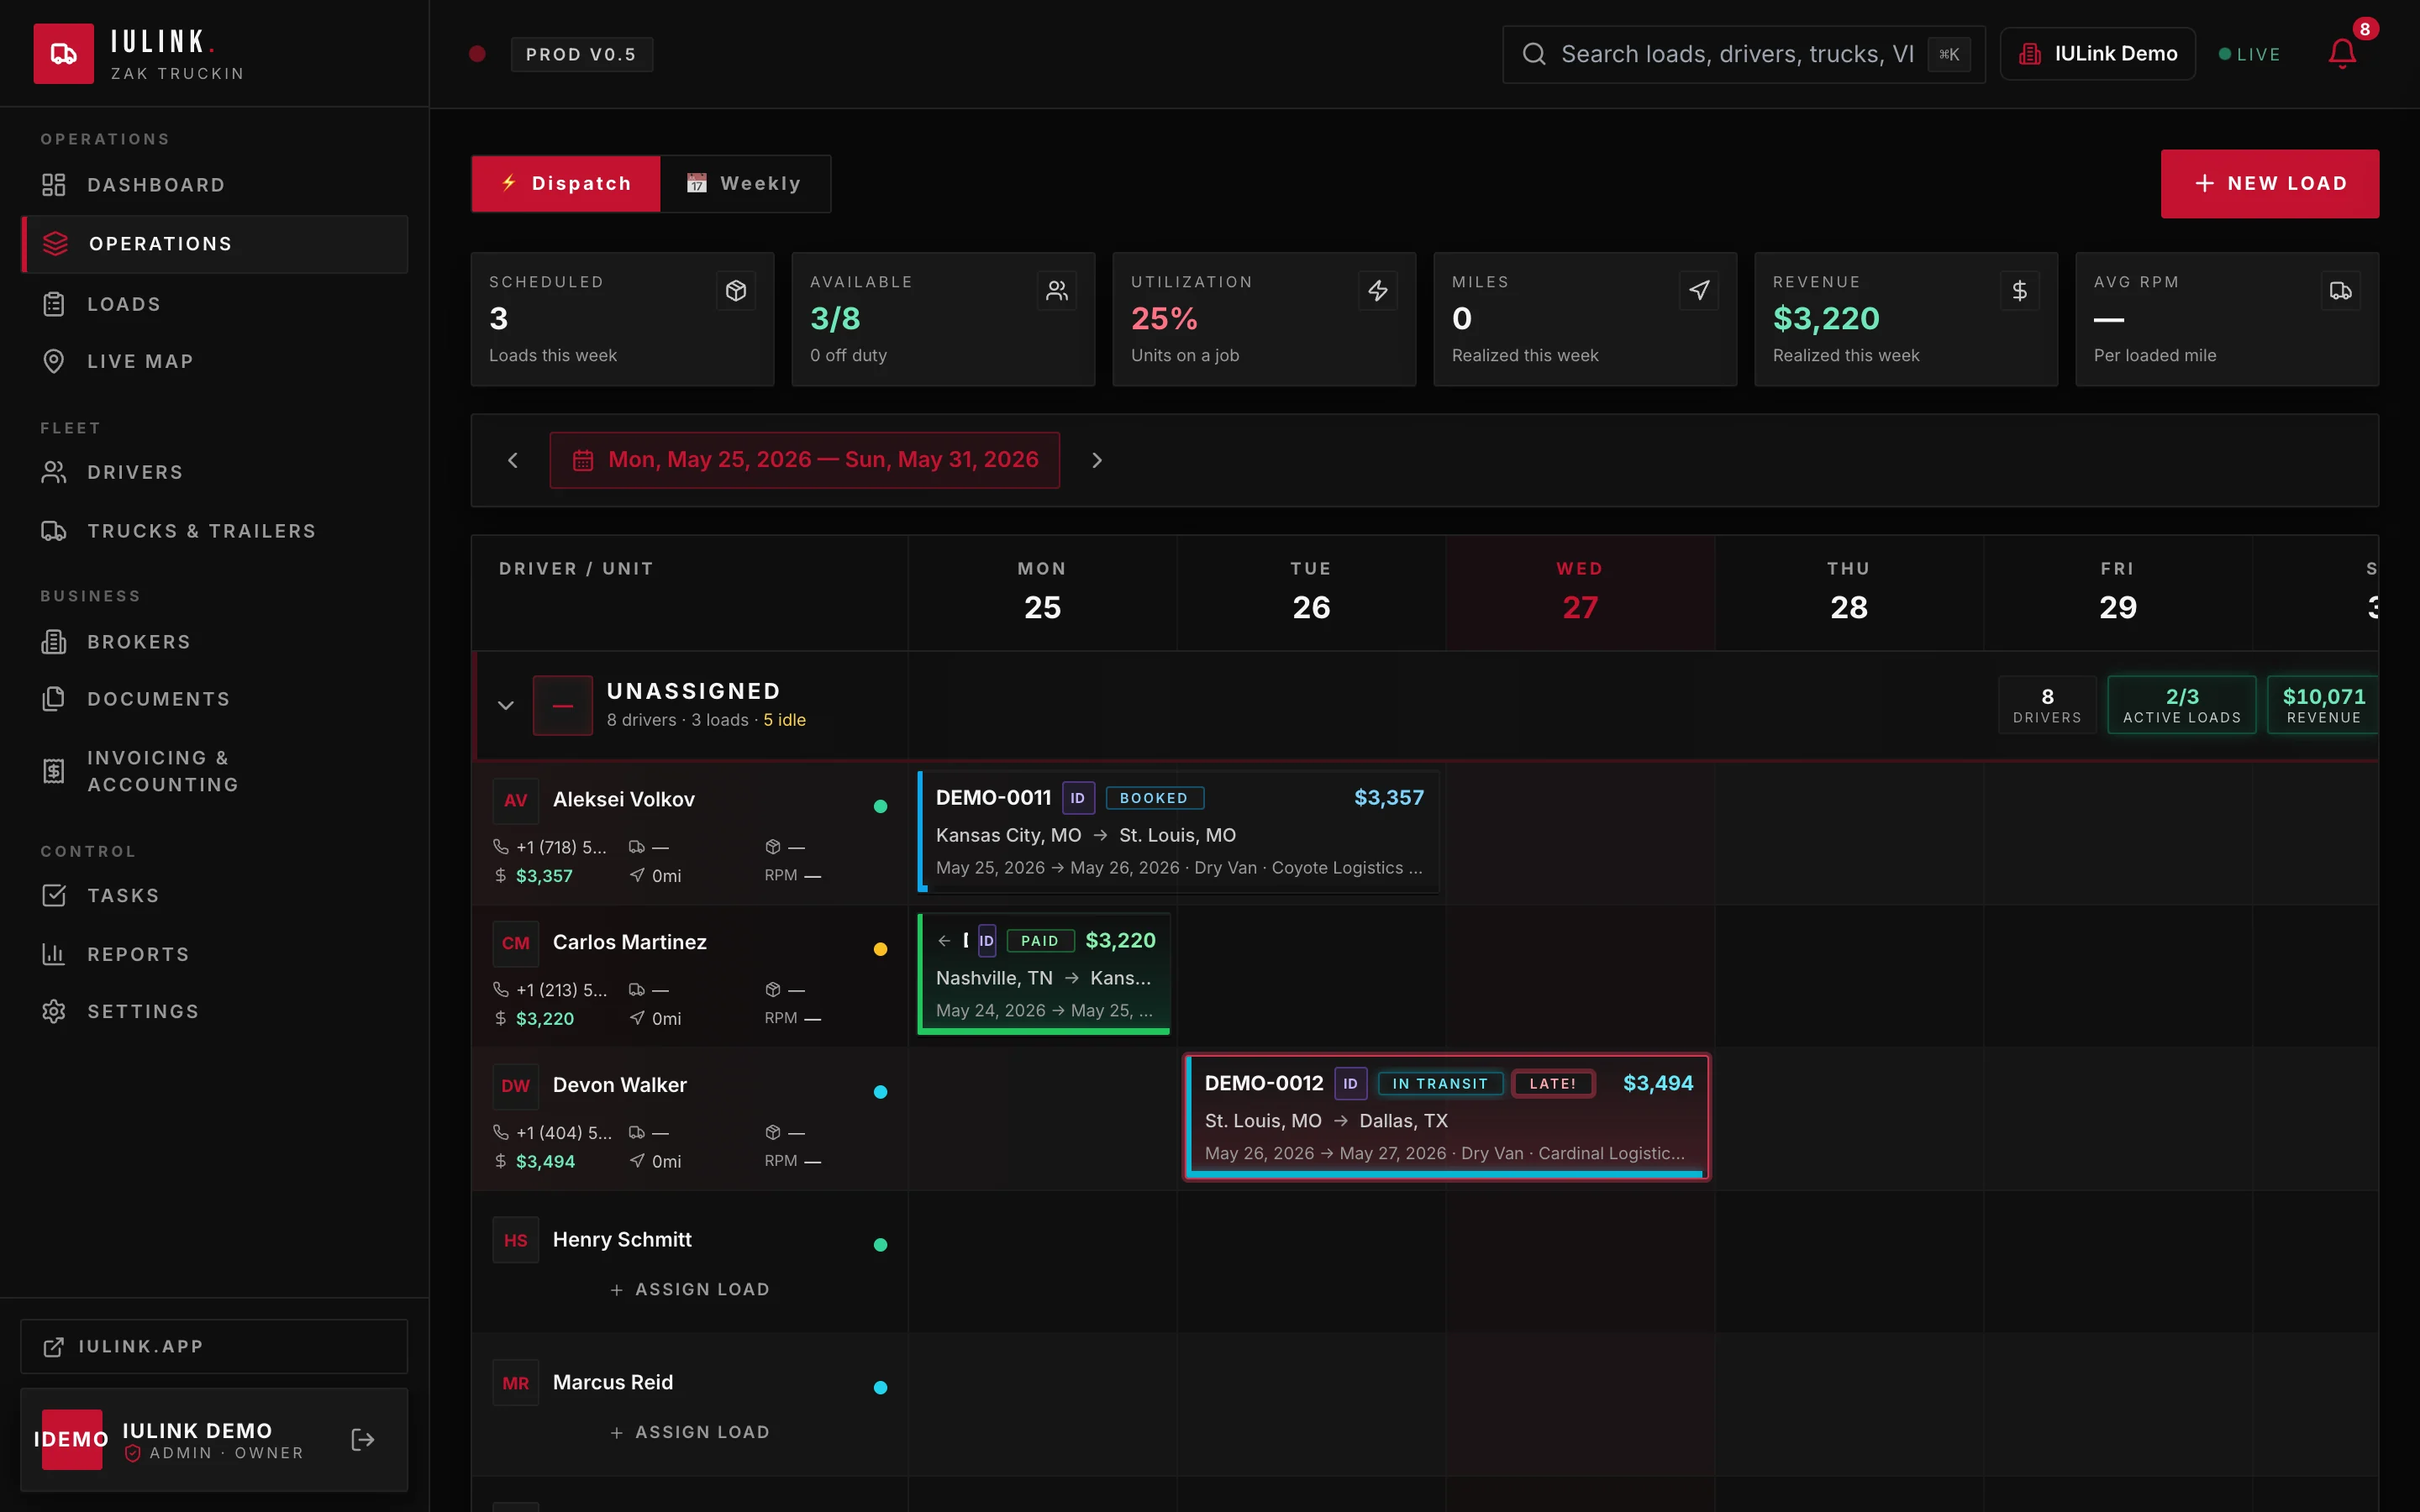Collapse the UNASSIGNED group chevron
This screenshot has height=1512, width=2420.
tap(506, 705)
